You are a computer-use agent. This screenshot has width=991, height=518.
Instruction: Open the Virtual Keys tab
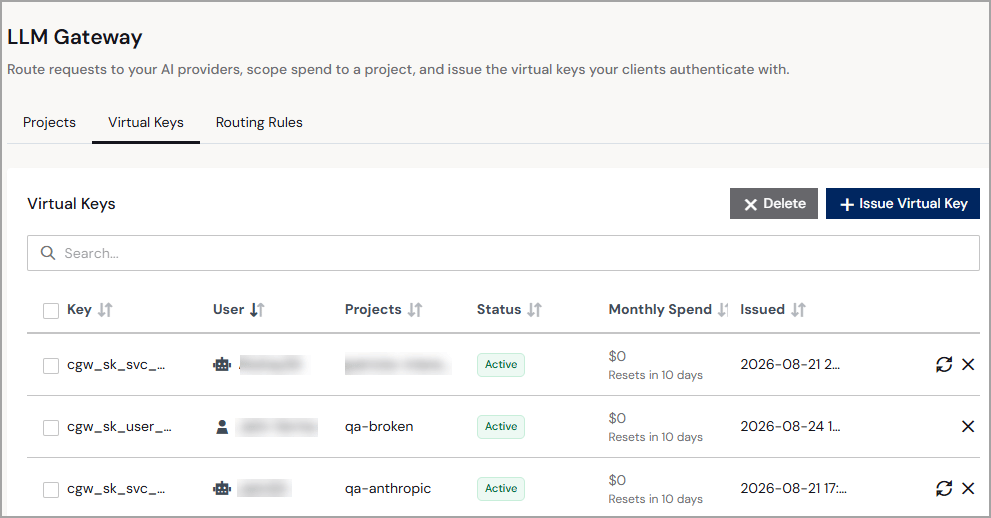click(x=146, y=123)
